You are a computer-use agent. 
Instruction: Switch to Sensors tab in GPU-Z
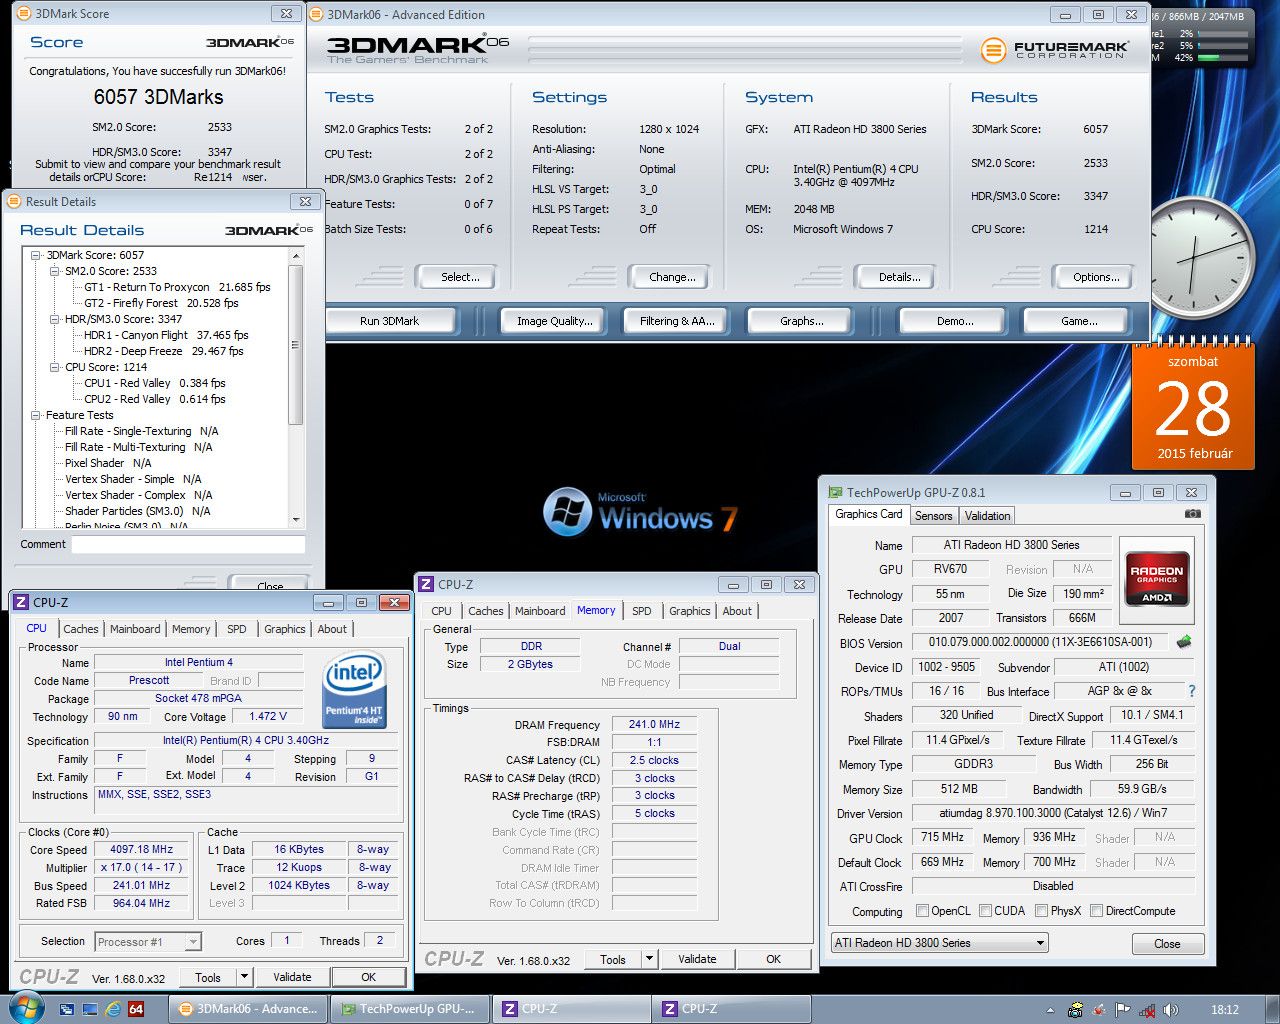coord(933,516)
